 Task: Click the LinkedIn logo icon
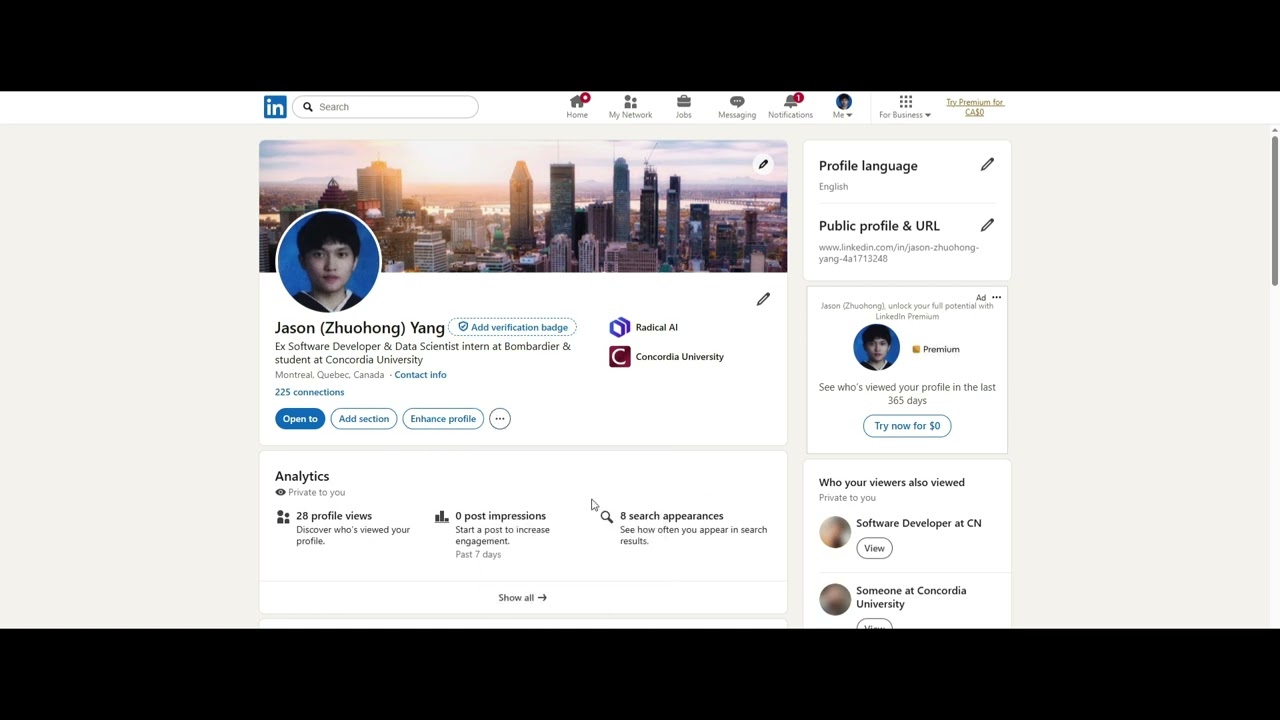coord(275,107)
